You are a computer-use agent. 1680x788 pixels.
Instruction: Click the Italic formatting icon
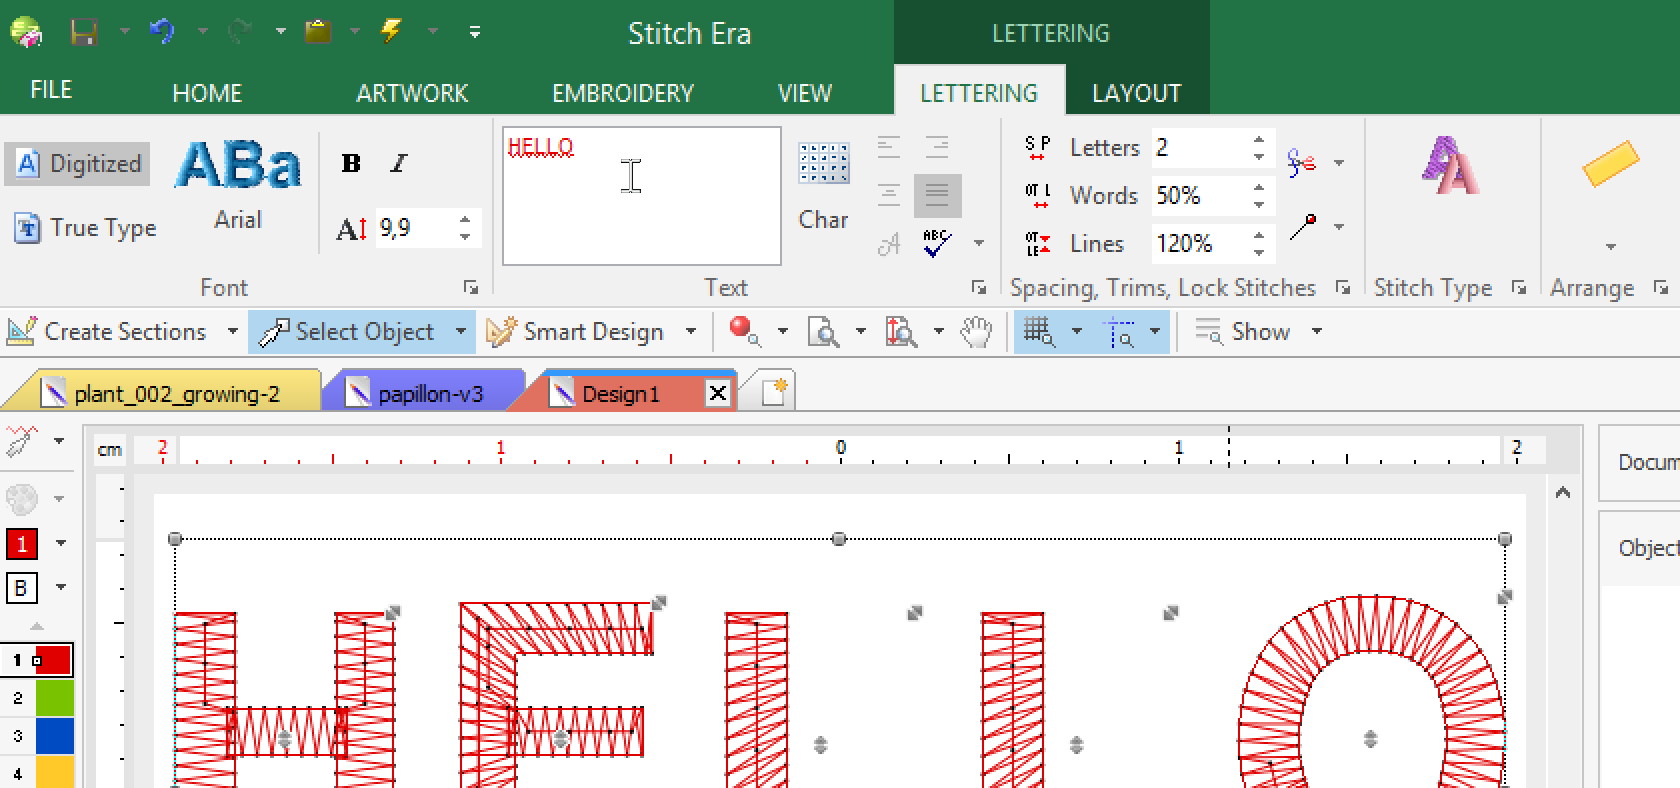399,163
